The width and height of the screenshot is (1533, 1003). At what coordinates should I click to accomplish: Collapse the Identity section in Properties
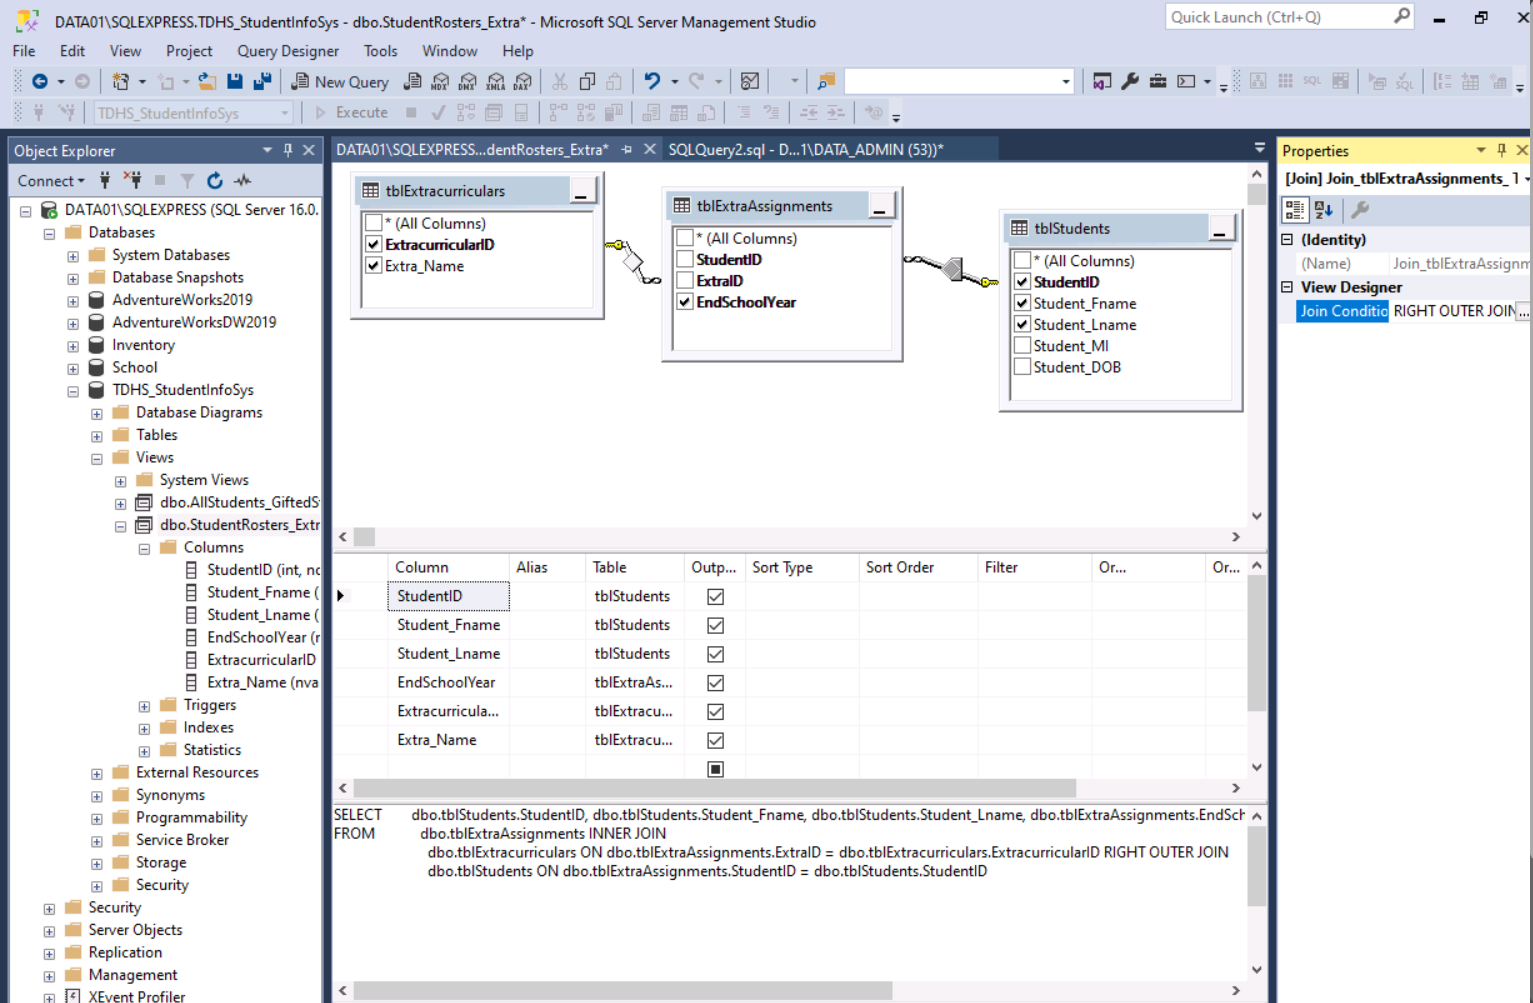click(1288, 240)
